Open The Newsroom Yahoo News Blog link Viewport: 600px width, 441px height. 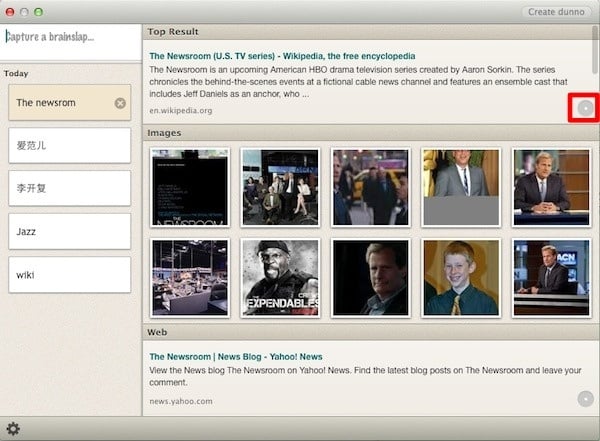click(235, 356)
